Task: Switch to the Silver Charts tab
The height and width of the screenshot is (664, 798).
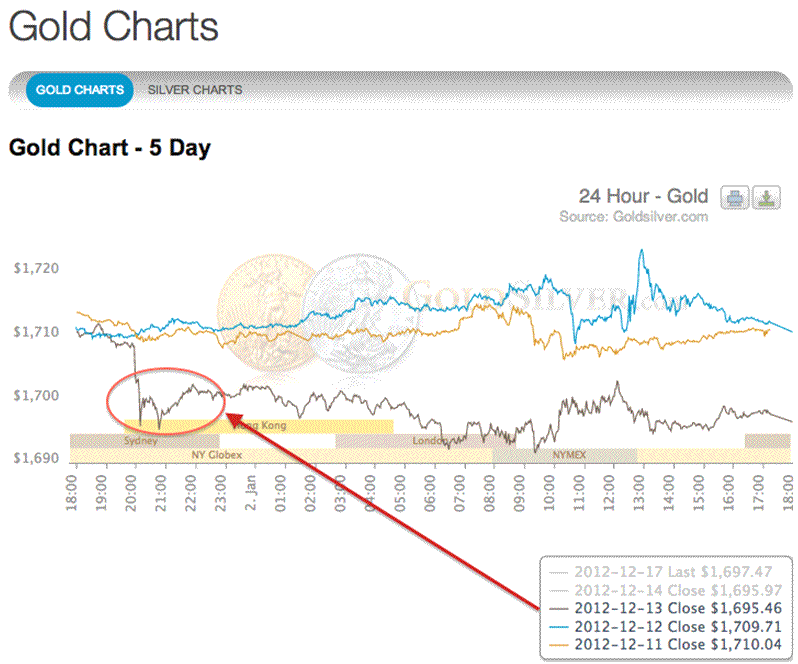Action: 195,90
